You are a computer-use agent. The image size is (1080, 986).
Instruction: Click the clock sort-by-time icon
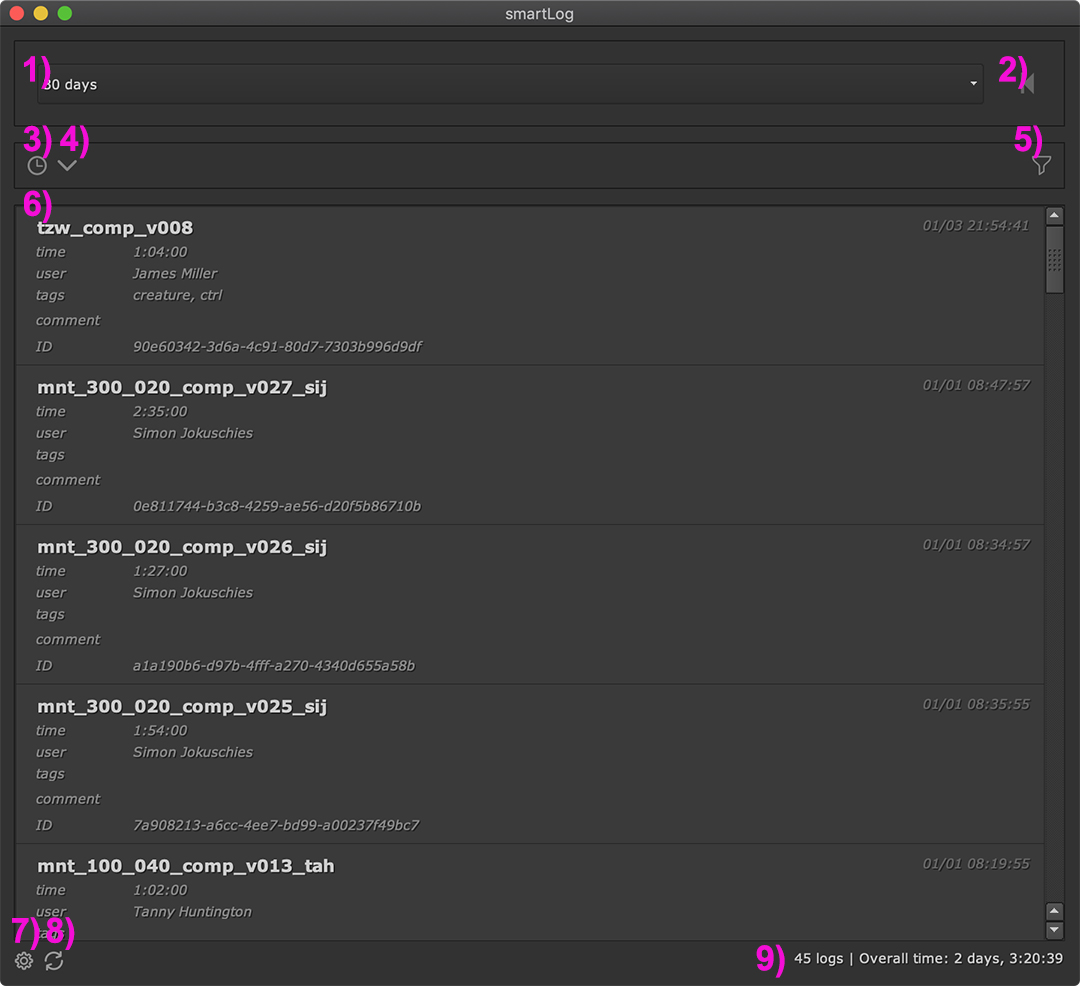click(x=37, y=166)
